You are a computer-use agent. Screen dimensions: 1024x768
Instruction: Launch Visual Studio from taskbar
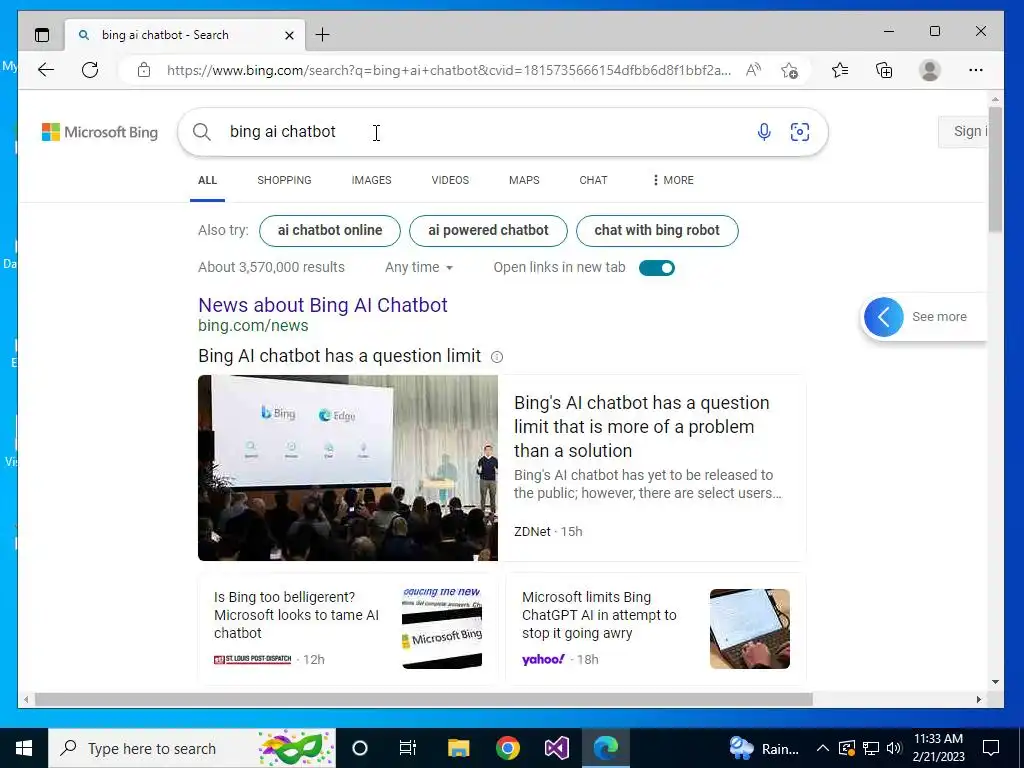click(x=556, y=748)
